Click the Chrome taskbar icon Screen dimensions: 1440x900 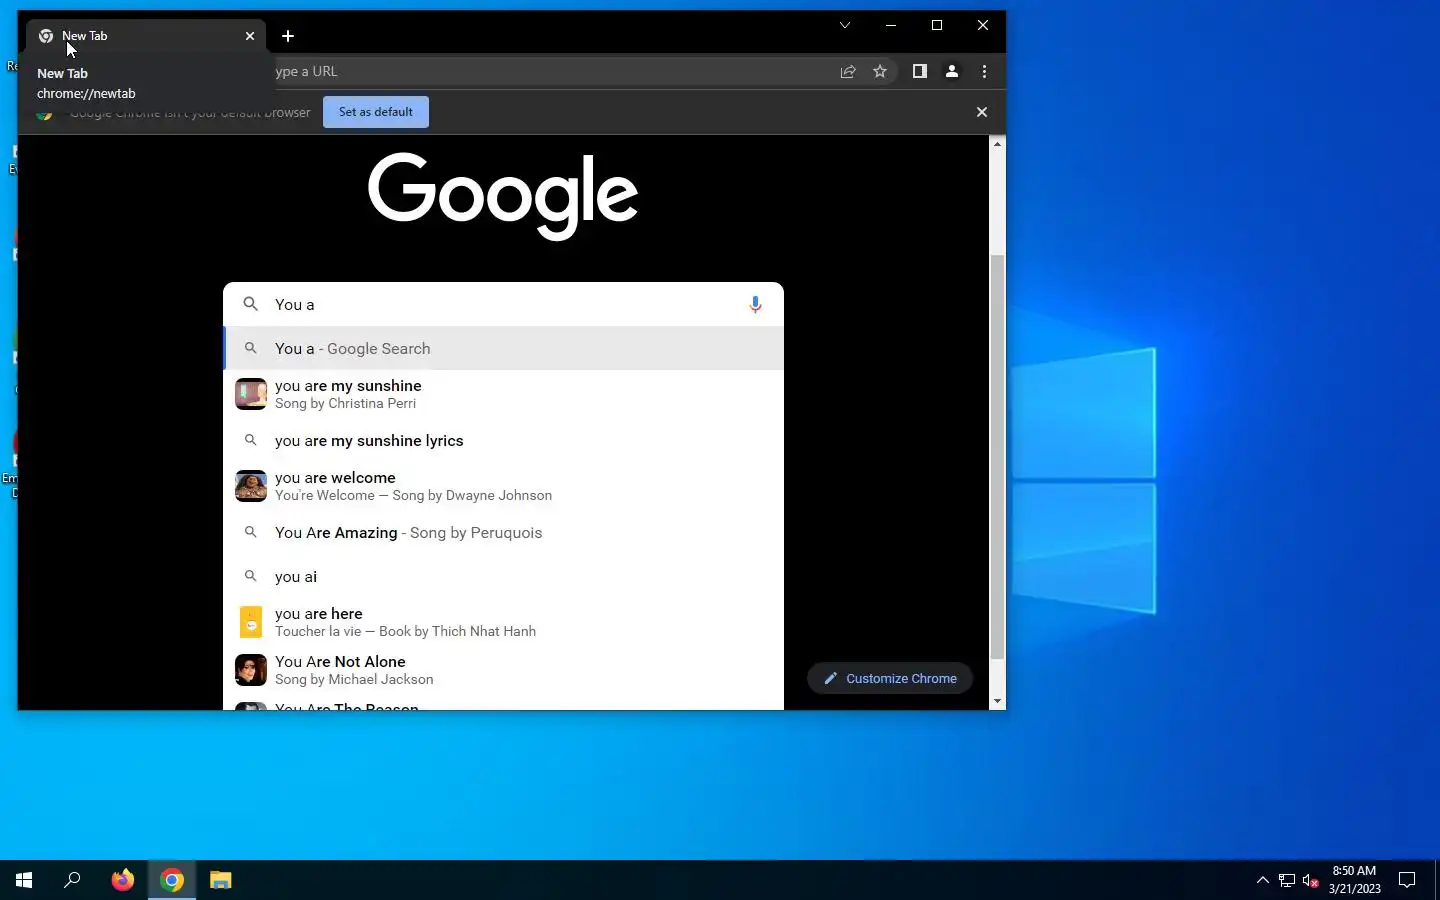pyautogui.click(x=172, y=880)
